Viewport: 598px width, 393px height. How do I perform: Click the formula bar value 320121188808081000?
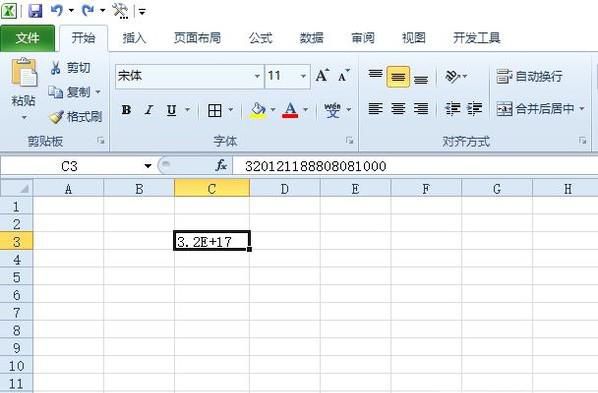click(315, 166)
